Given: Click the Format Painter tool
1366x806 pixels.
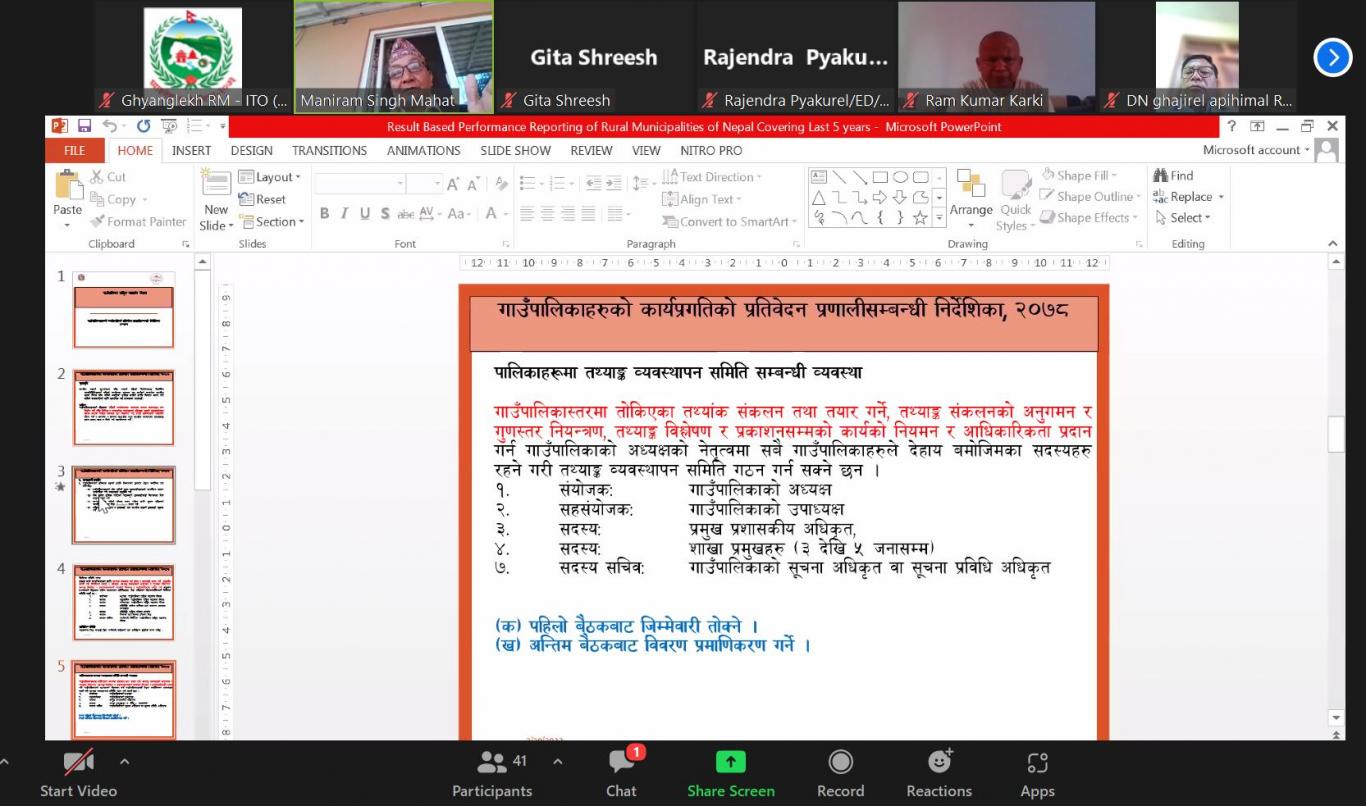Looking at the screenshot, I should coord(138,222).
